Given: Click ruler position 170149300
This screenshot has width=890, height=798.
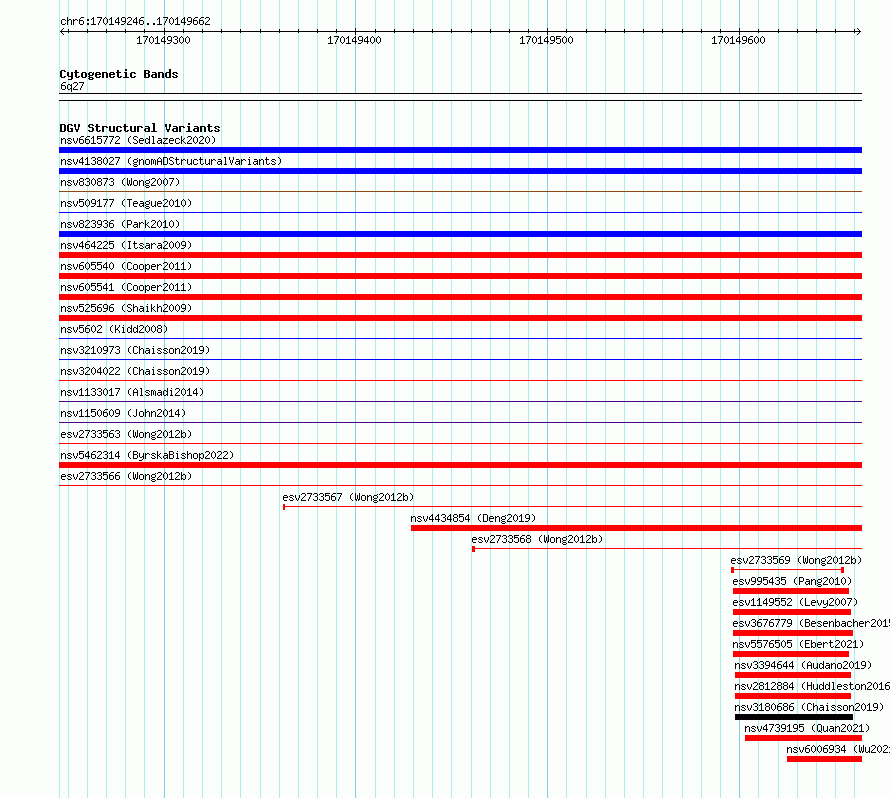Looking at the screenshot, I should pos(163,40).
